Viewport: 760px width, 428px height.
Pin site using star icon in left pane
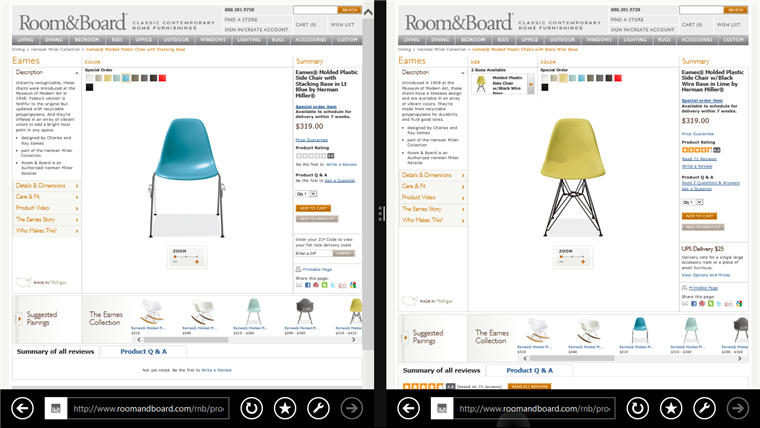coord(285,408)
